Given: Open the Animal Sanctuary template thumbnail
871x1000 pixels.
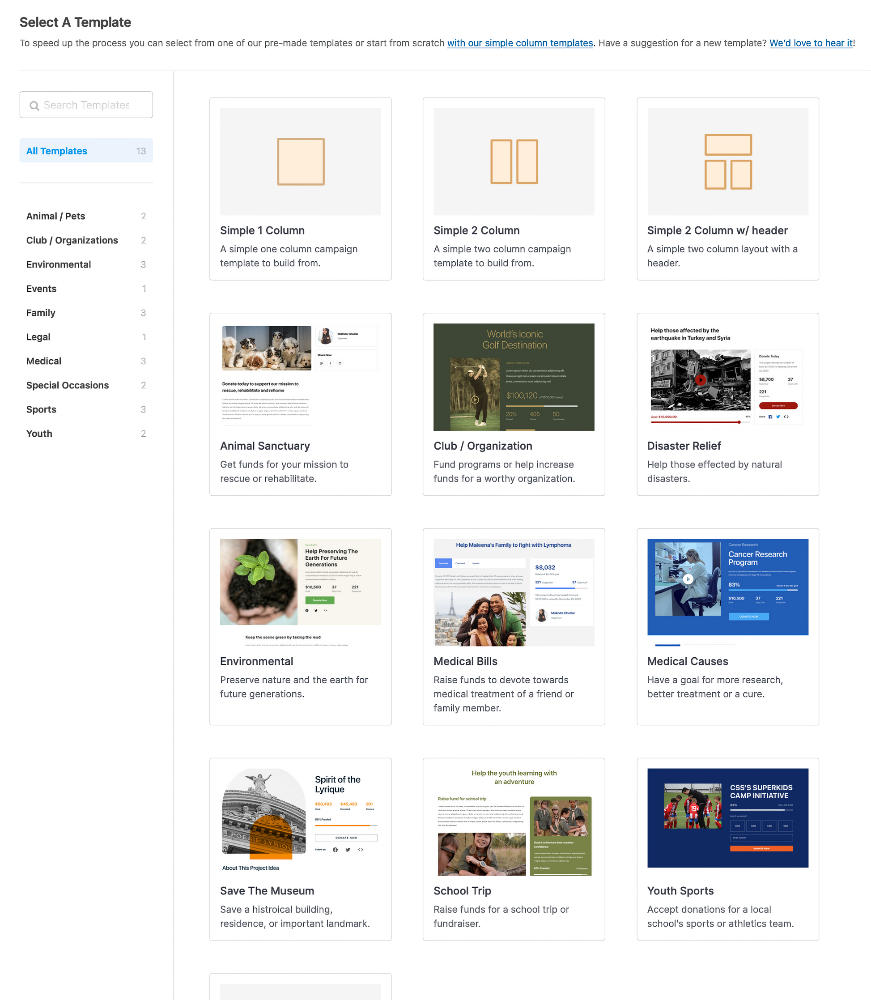Looking at the screenshot, I should pos(300,376).
